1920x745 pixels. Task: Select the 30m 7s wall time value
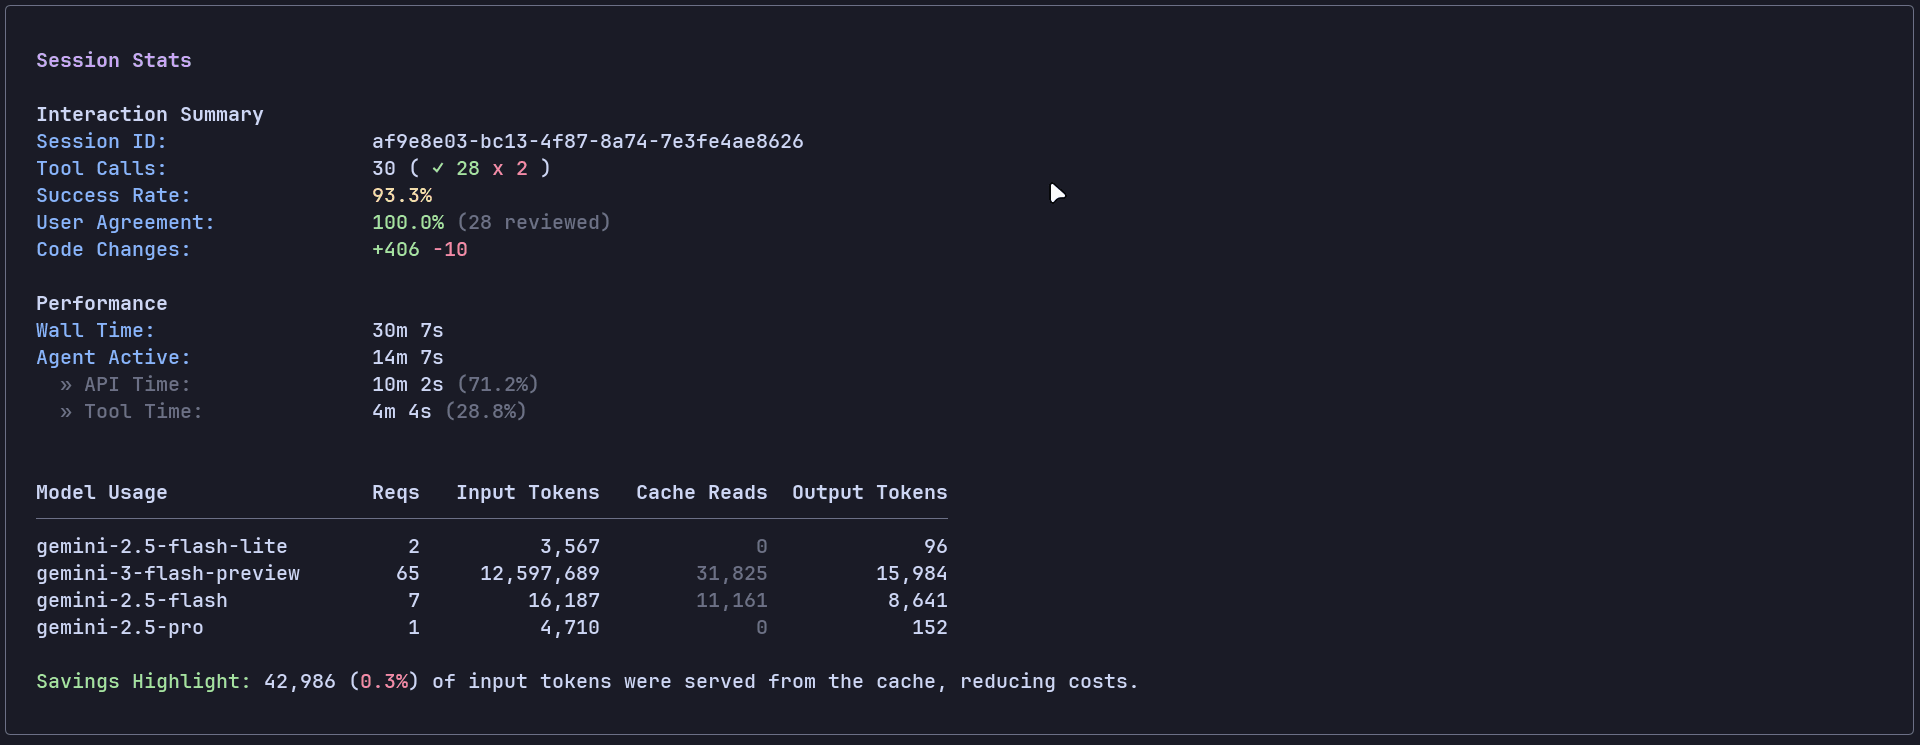pos(408,330)
